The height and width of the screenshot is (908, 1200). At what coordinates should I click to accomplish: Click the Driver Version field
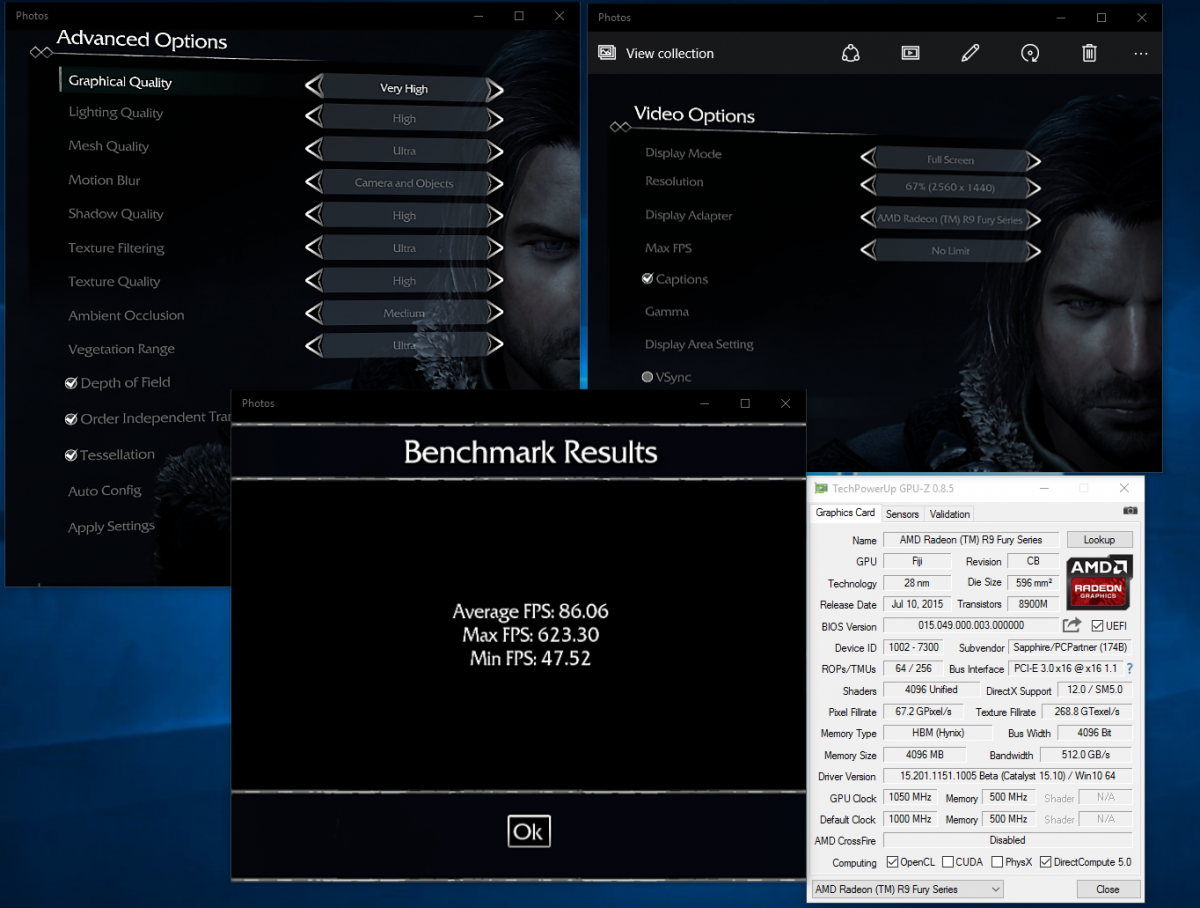tap(1008, 776)
